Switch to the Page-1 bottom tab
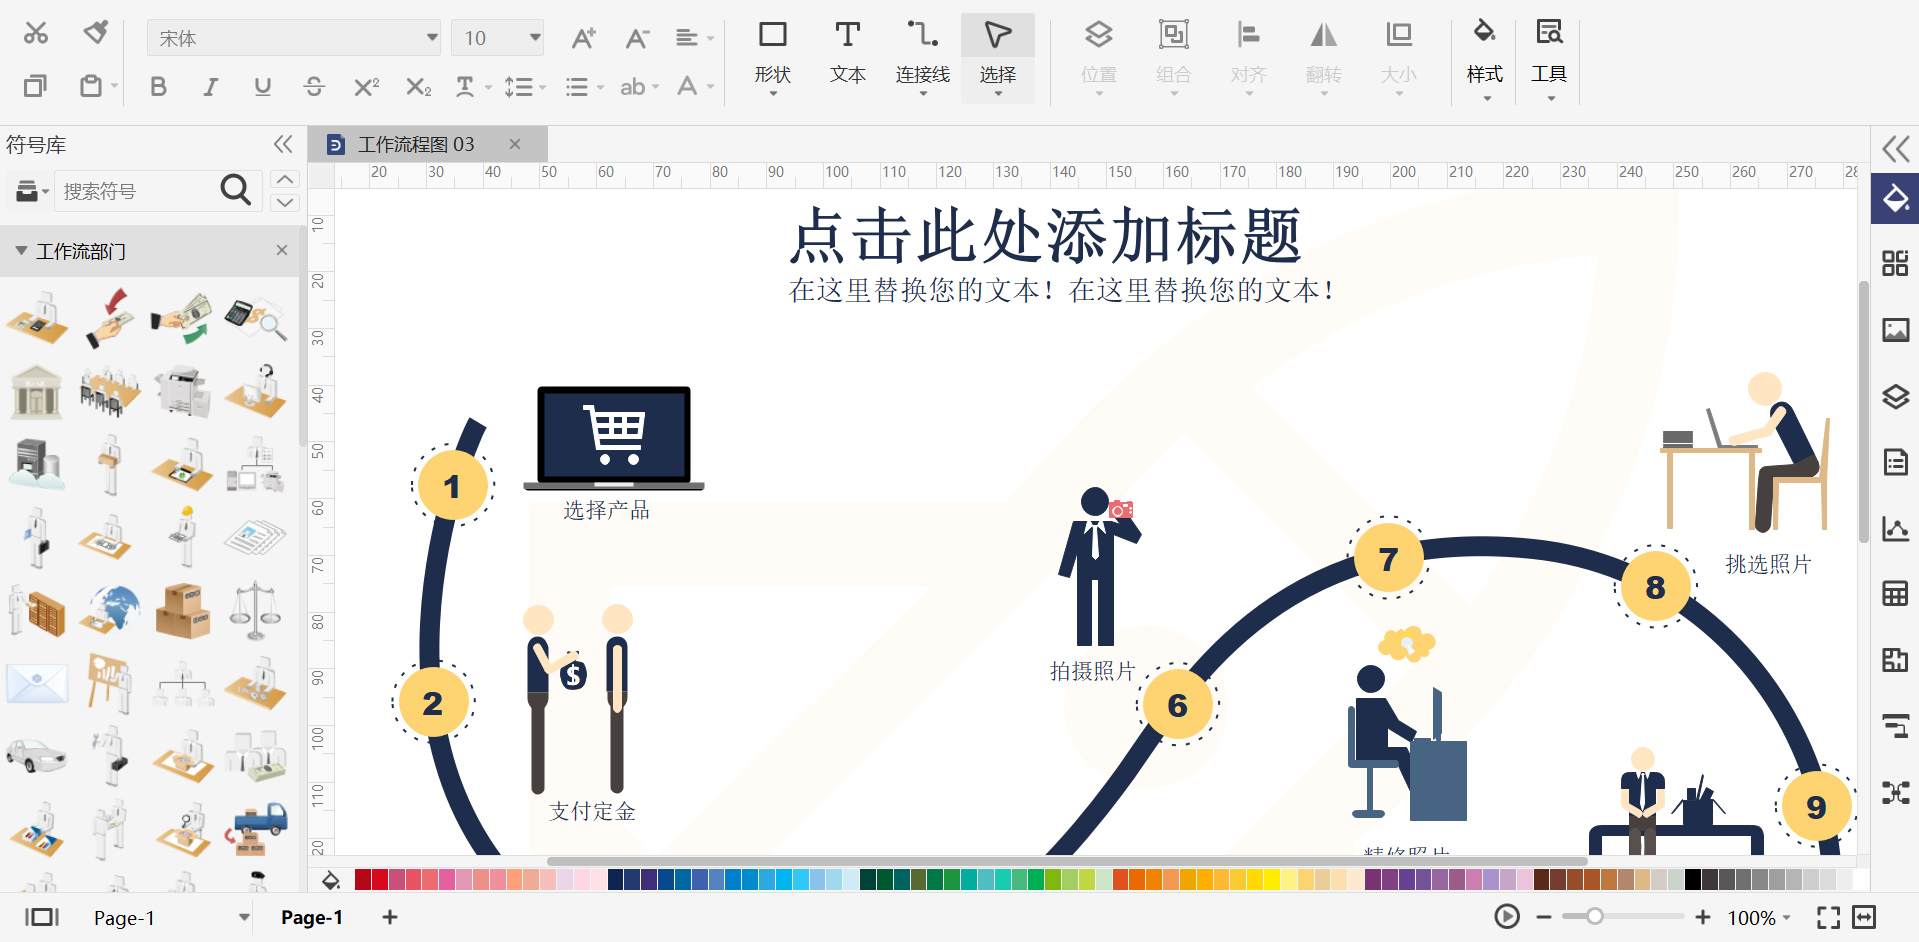 312,917
